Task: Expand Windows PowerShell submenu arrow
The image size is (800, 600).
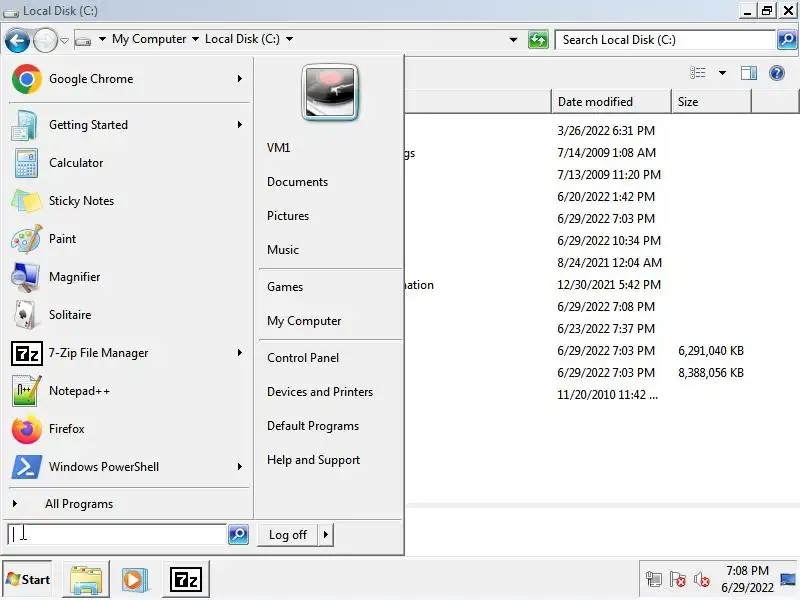Action: [x=240, y=466]
